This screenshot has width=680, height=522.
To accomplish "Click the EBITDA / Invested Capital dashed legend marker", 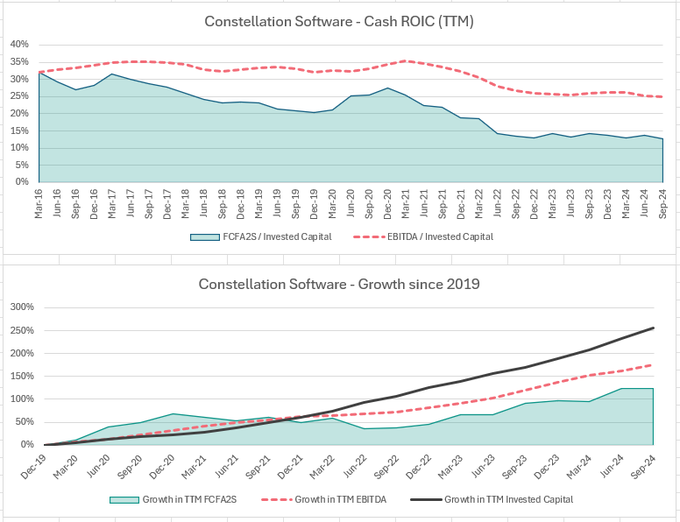I will [x=369, y=237].
